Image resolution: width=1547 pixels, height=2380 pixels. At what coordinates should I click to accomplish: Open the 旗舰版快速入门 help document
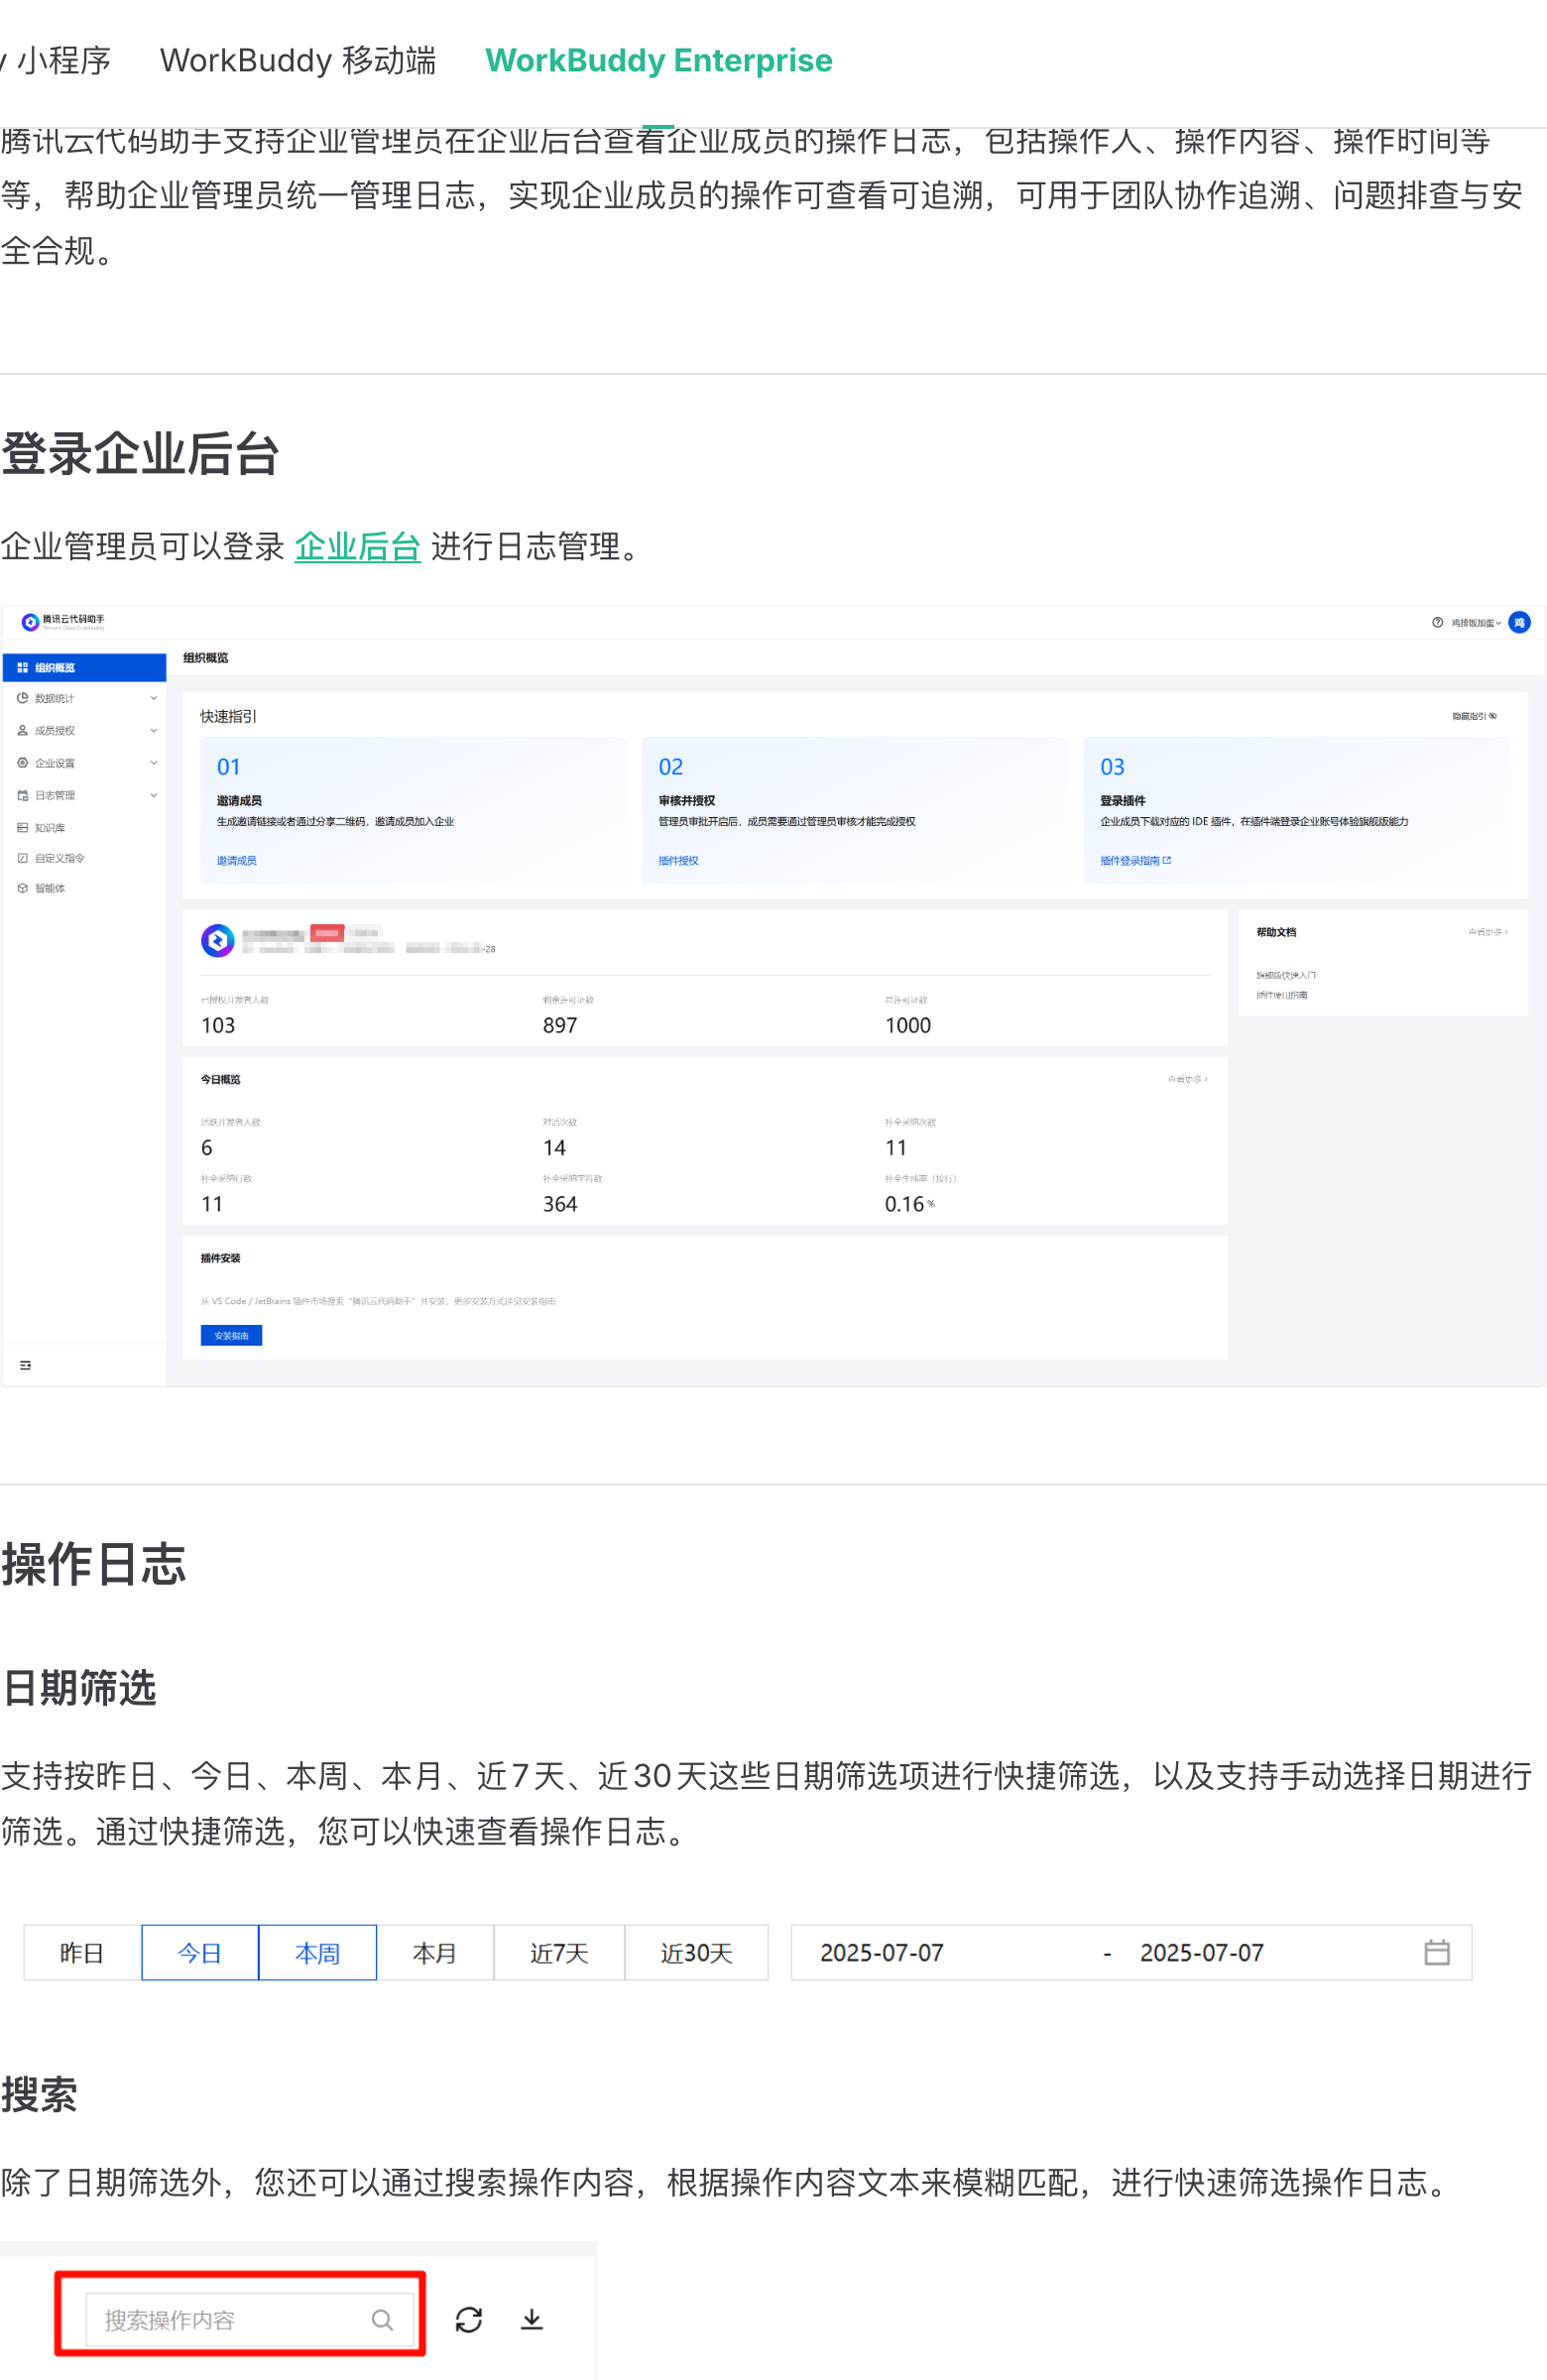(x=1286, y=975)
